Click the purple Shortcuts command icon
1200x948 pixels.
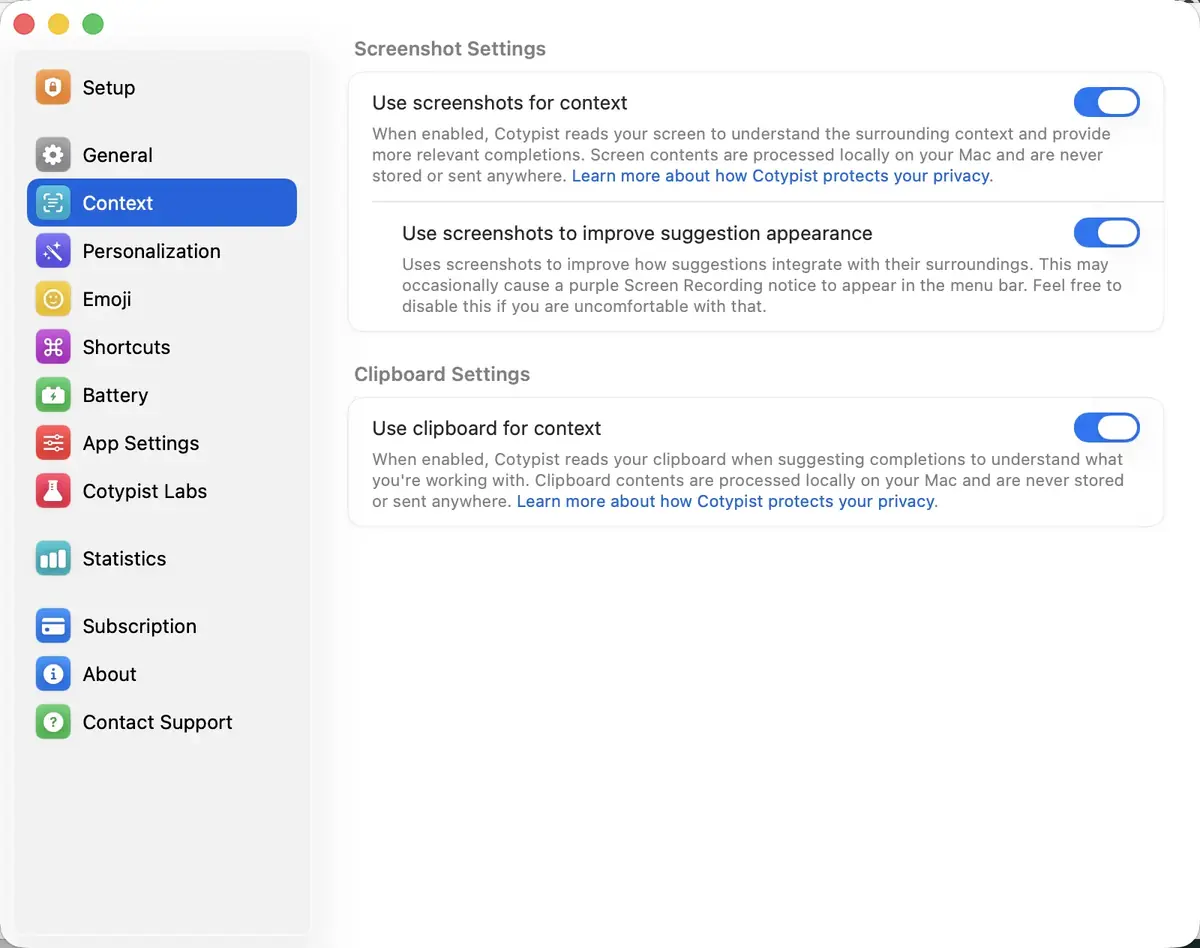click(x=53, y=347)
